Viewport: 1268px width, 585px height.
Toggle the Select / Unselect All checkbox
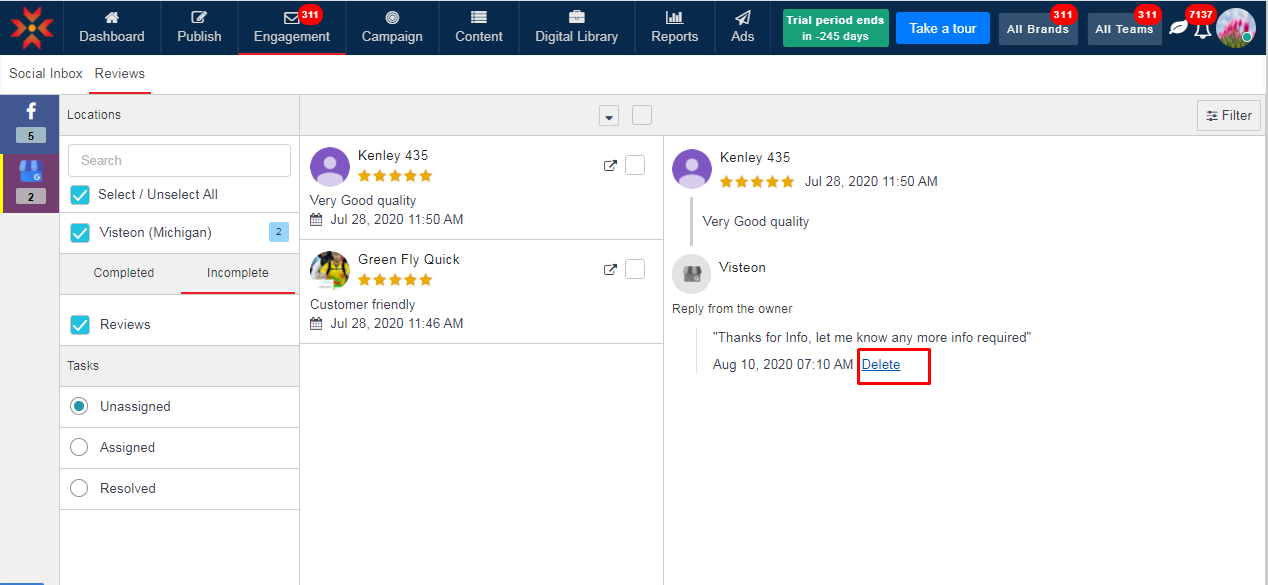(80, 195)
